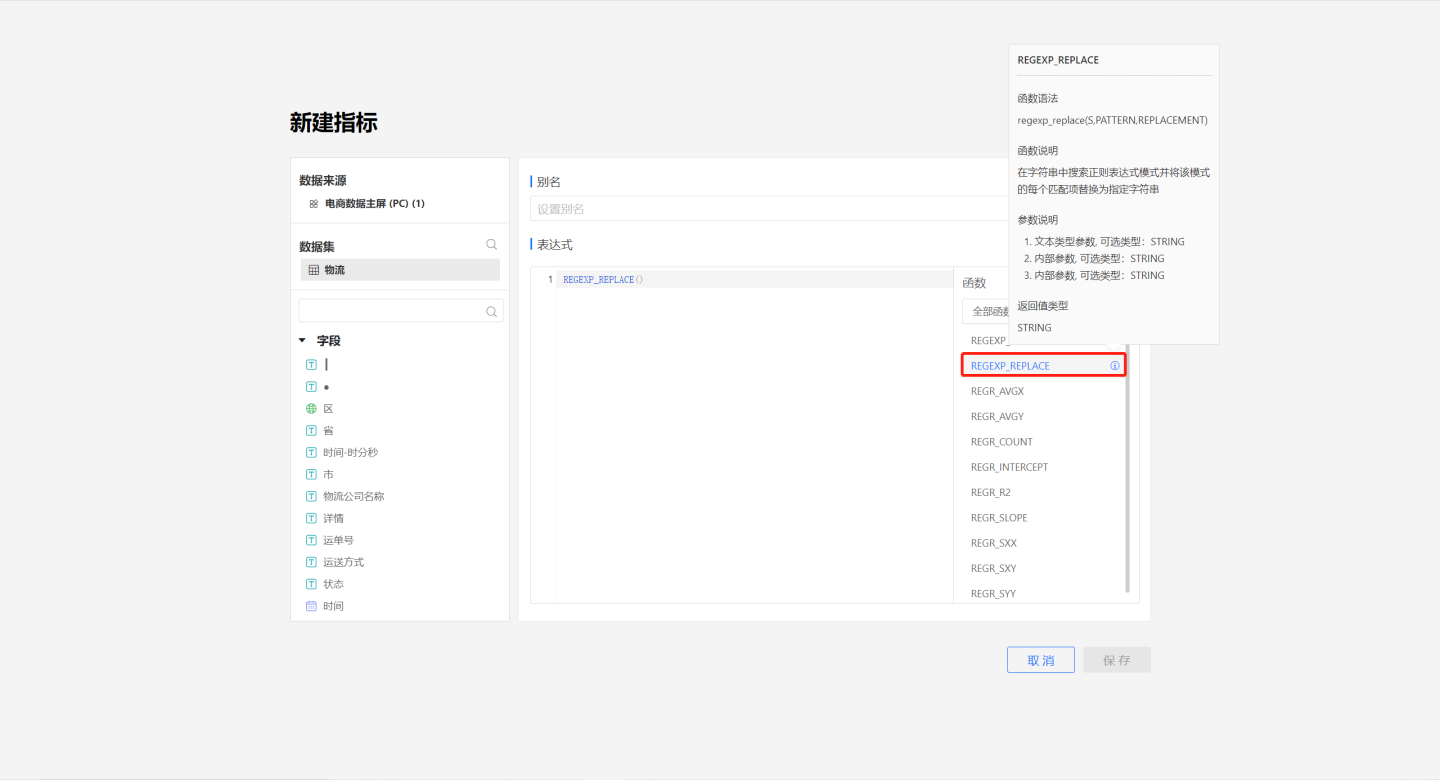The height and width of the screenshot is (780, 1440).
Task: Click the text-type icon beside 运单号
Action: pyautogui.click(x=311, y=540)
